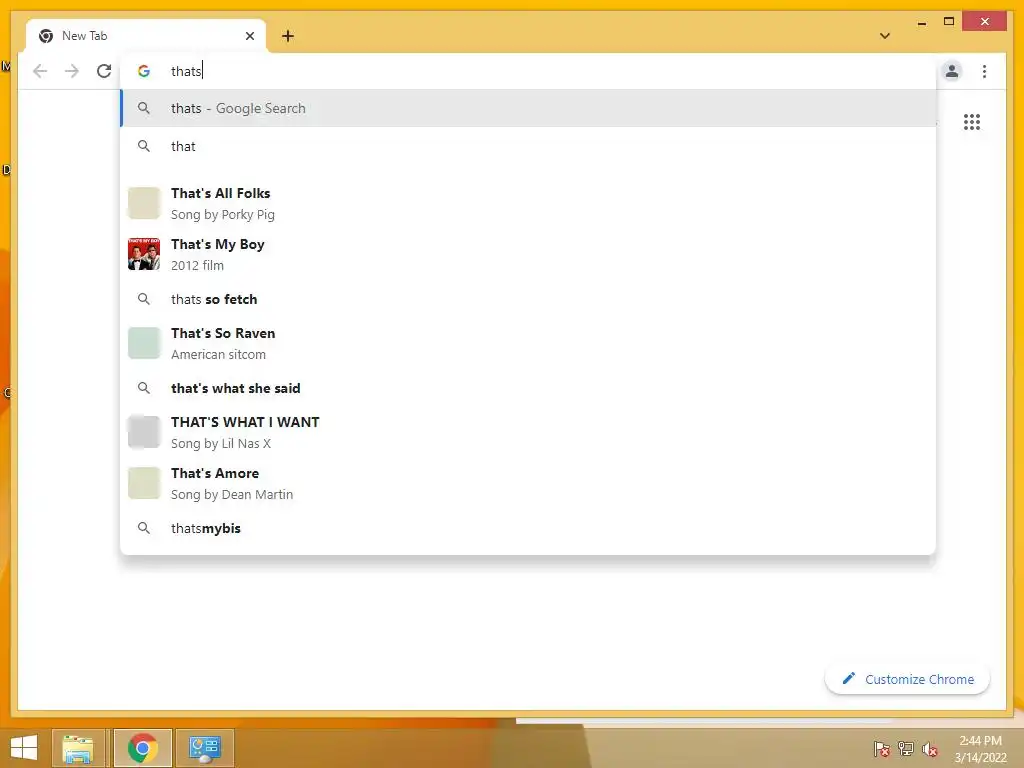Click search icon beside 'that's what she said'
The height and width of the screenshot is (768, 1024).
click(144, 388)
